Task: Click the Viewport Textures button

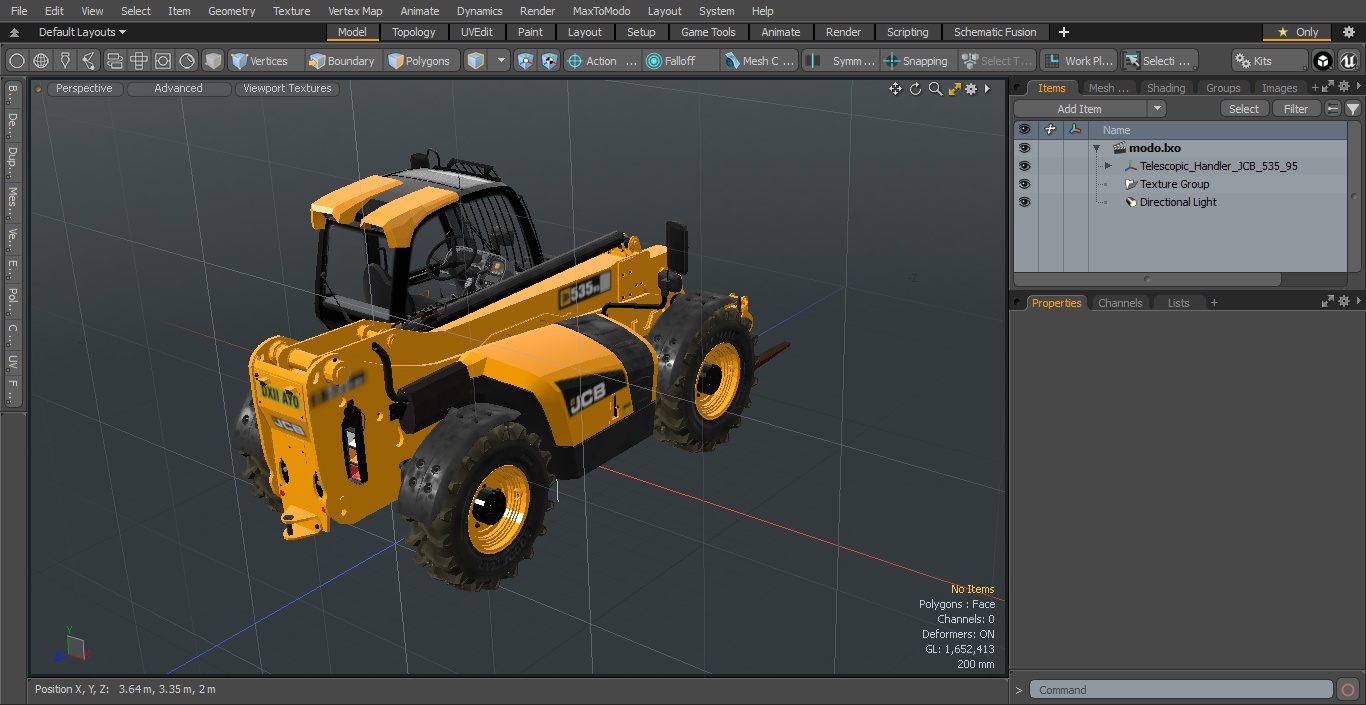Action: [287, 88]
